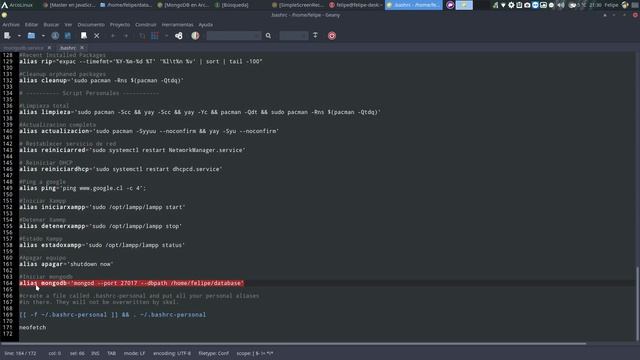Click line number 150 in the margin
This screenshot has height=360, width=640.
[8, 194]
